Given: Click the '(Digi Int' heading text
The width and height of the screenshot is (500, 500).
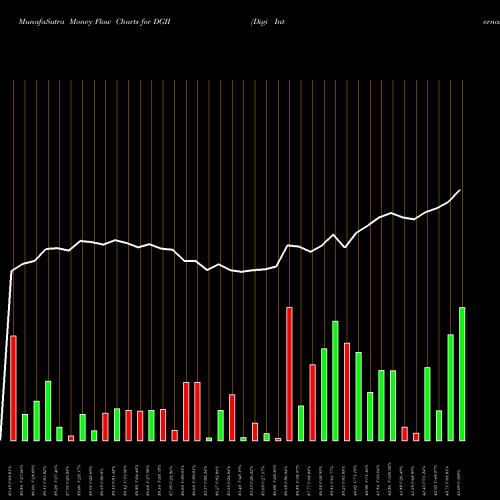Looking at the screenshot, I should (268, 22).
